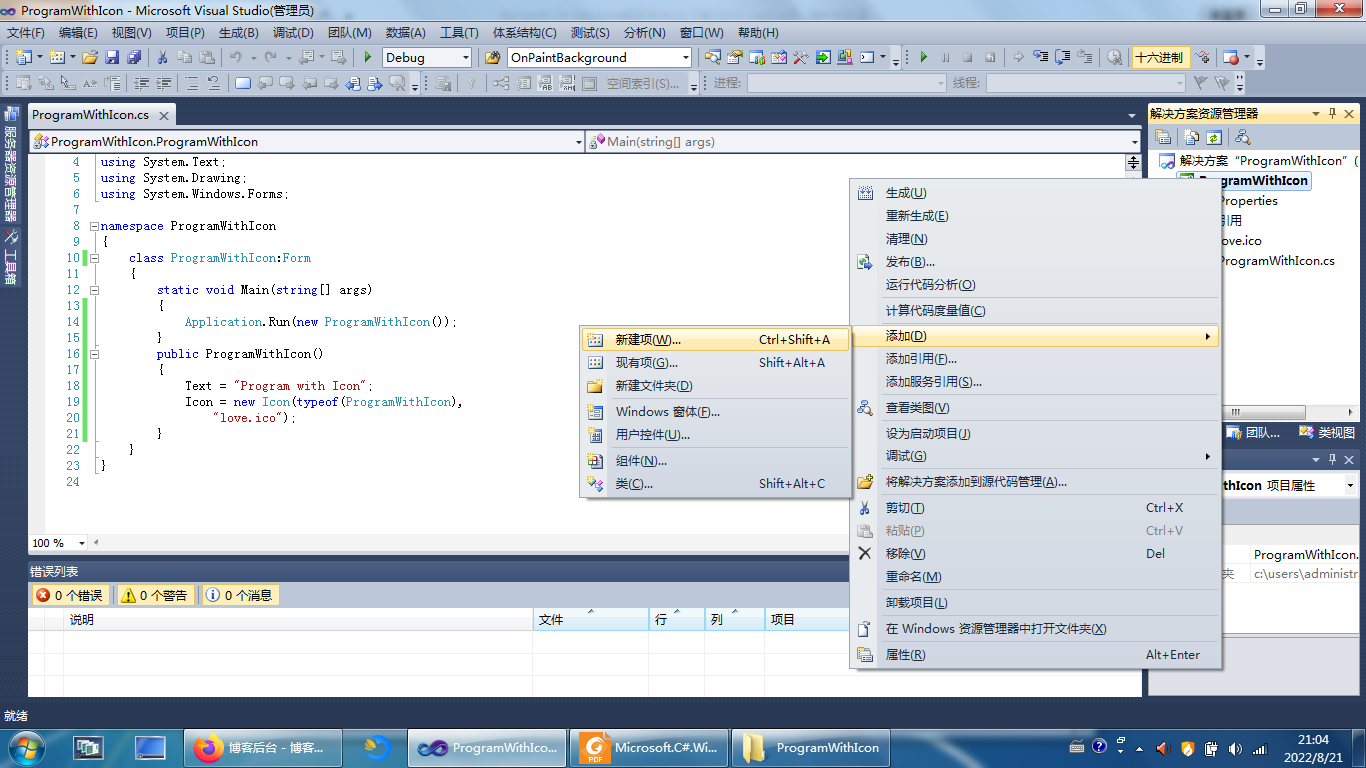Click Add Reference (添加引用) in context menu
The image size is (1366, 768).
[1035, 359]
